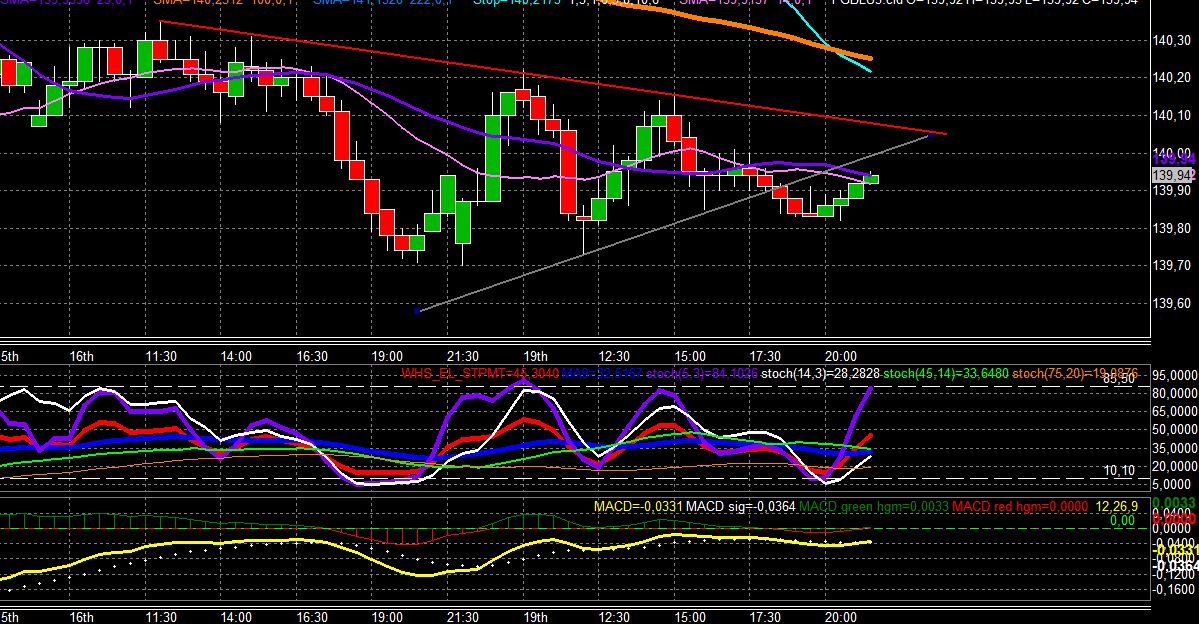Click 16th date on the price chart time axis

pos(81,356)
